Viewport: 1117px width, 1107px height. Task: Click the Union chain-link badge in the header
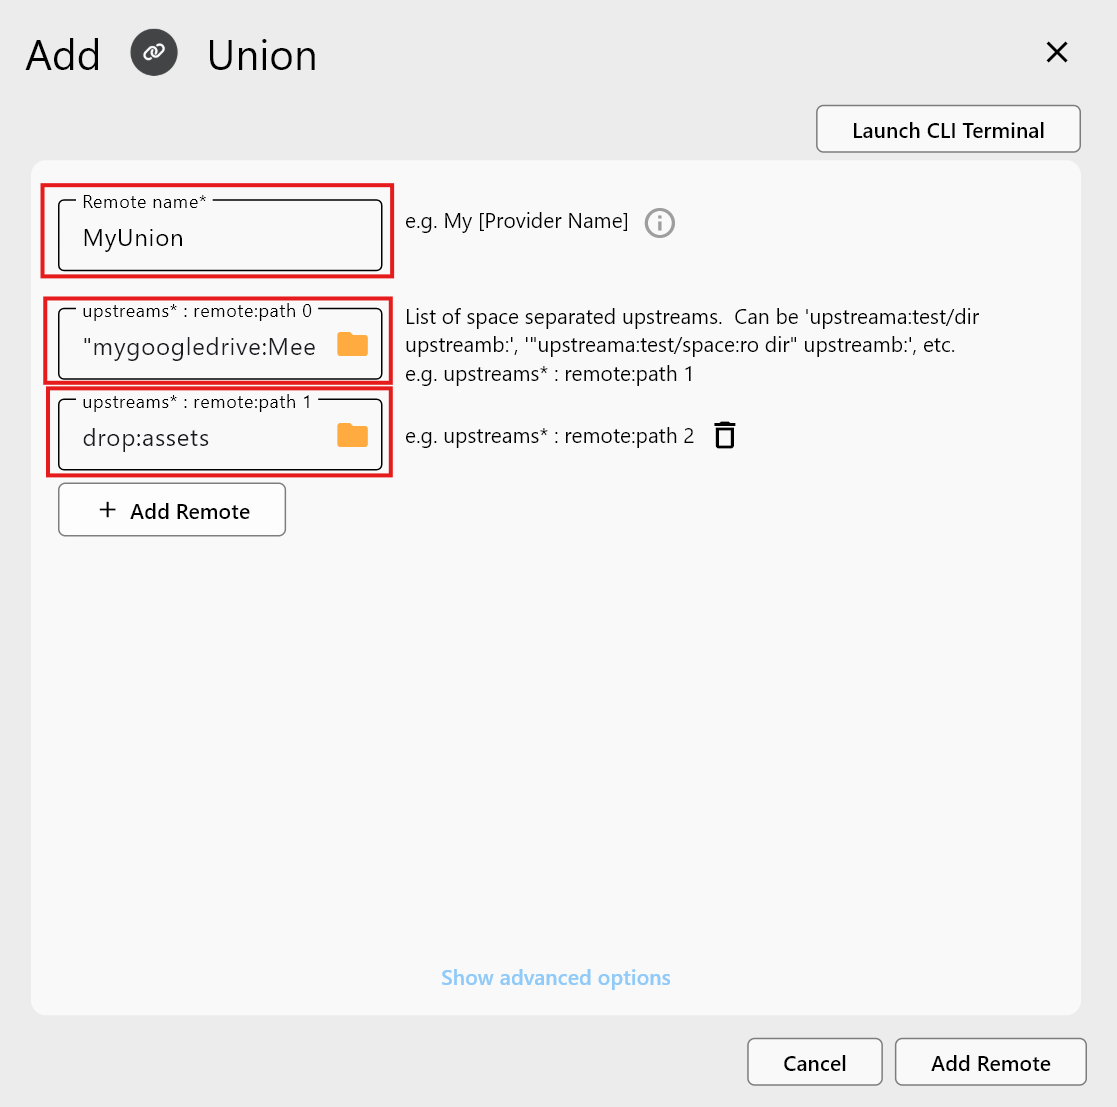[153, 53]
